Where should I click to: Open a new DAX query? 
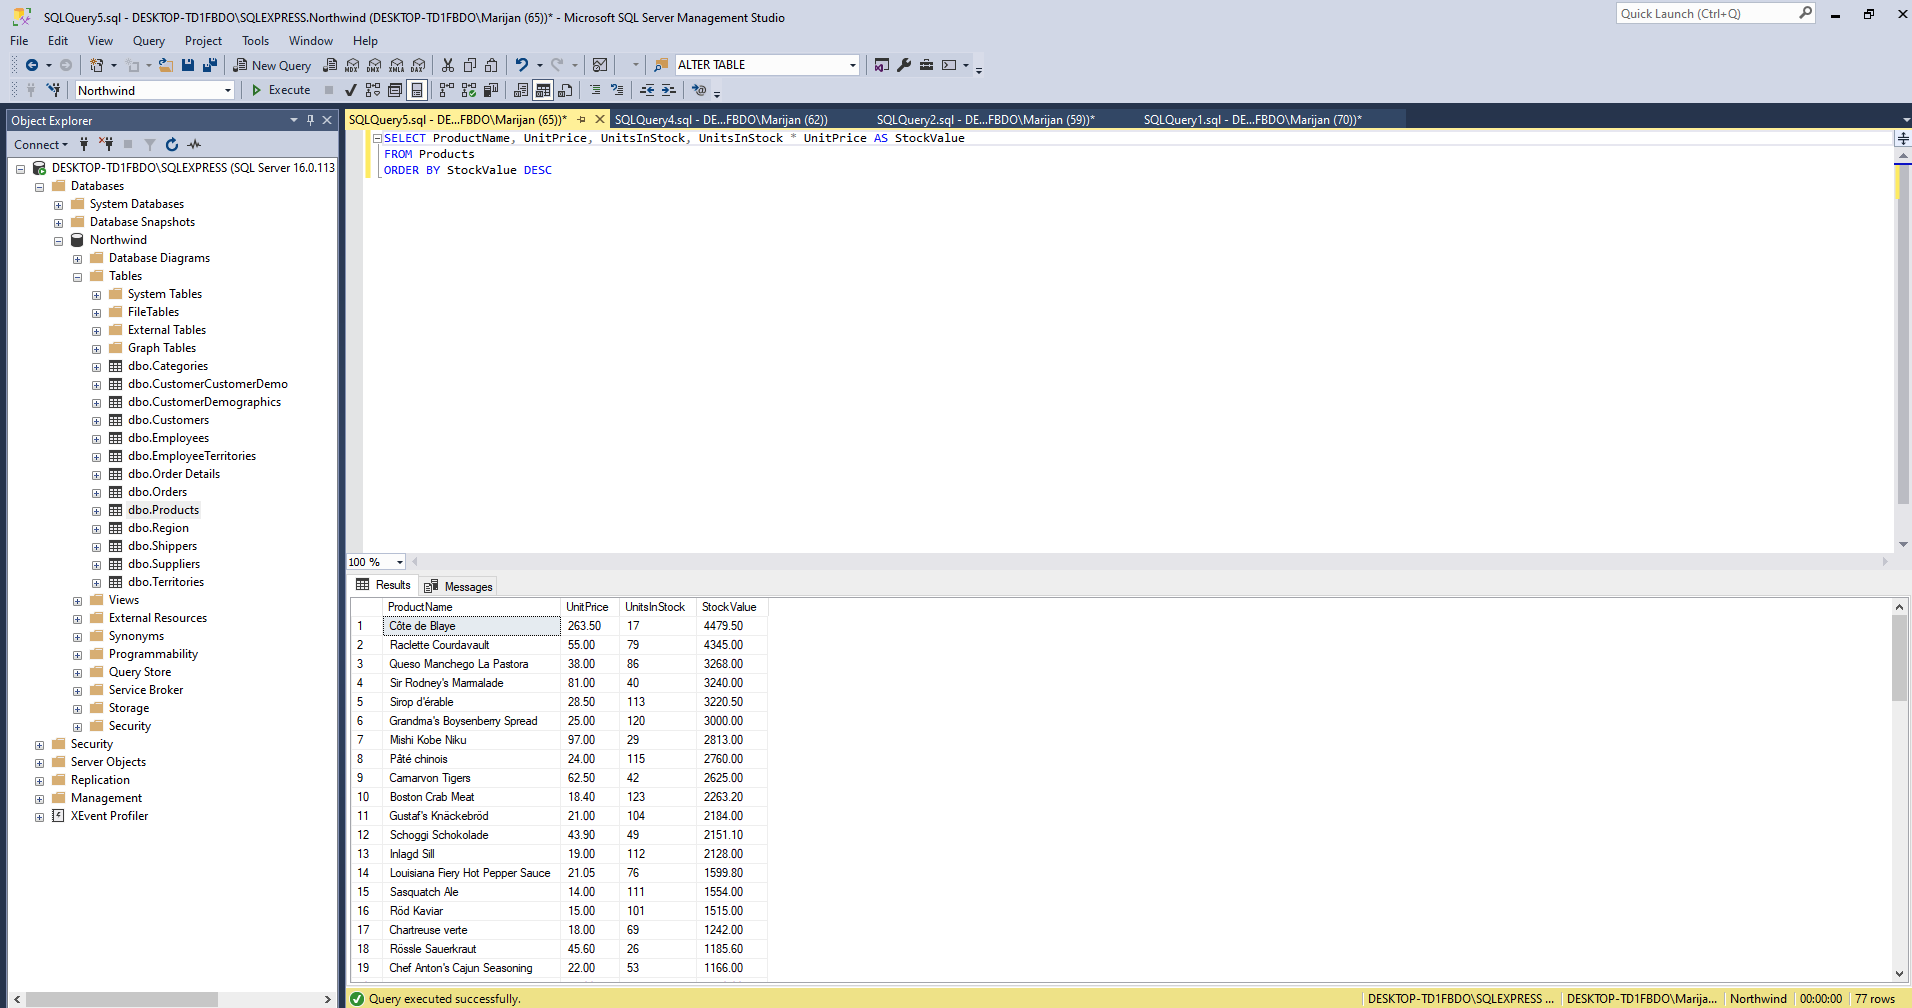click(x=419, y=65)
